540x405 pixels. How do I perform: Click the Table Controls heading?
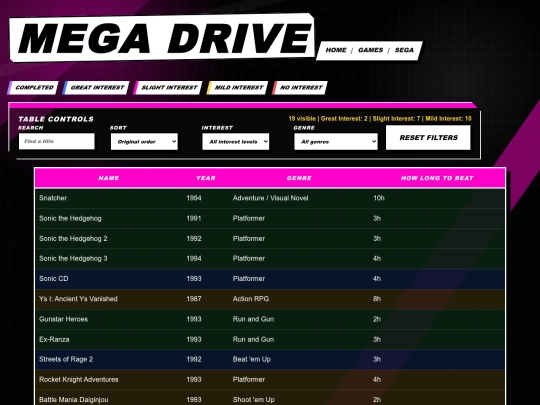(x=56, y=119)
